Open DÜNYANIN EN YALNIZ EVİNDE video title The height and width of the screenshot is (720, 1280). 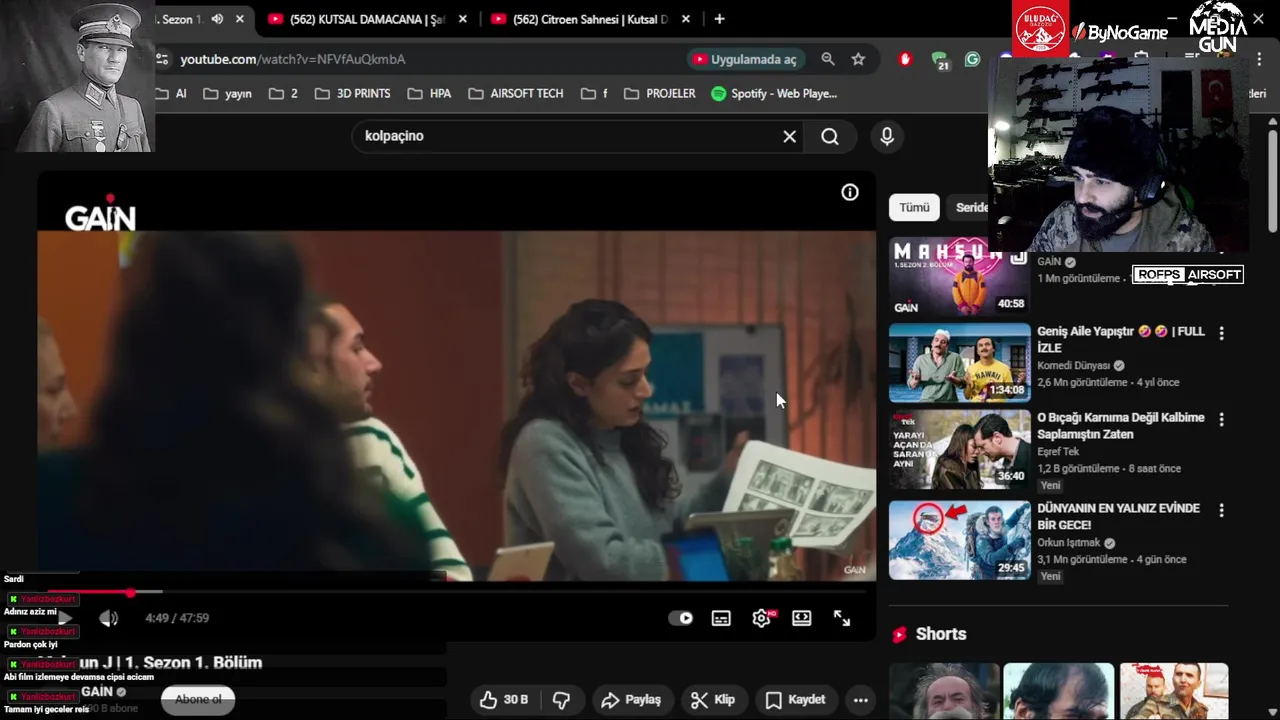[1118, 516]
